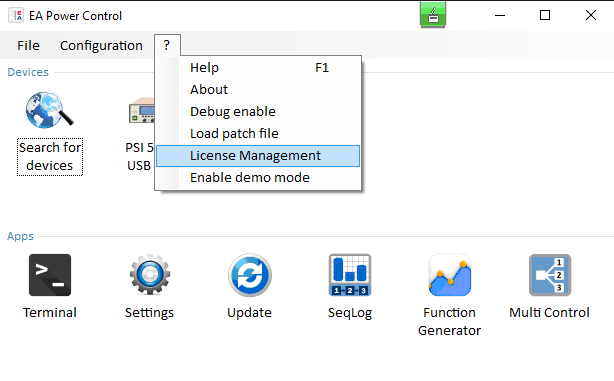Collapse the question mark menu
Viewport: 614px width, 381px height.
click(167, 45)
